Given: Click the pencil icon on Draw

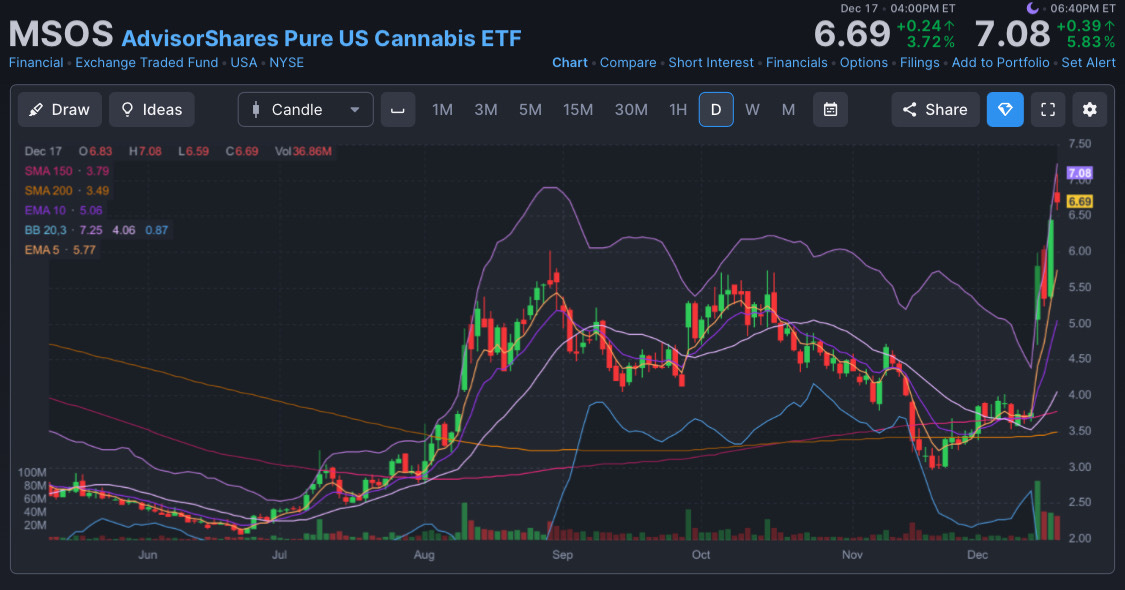Looking at the screenshot, I should [35, 110].
